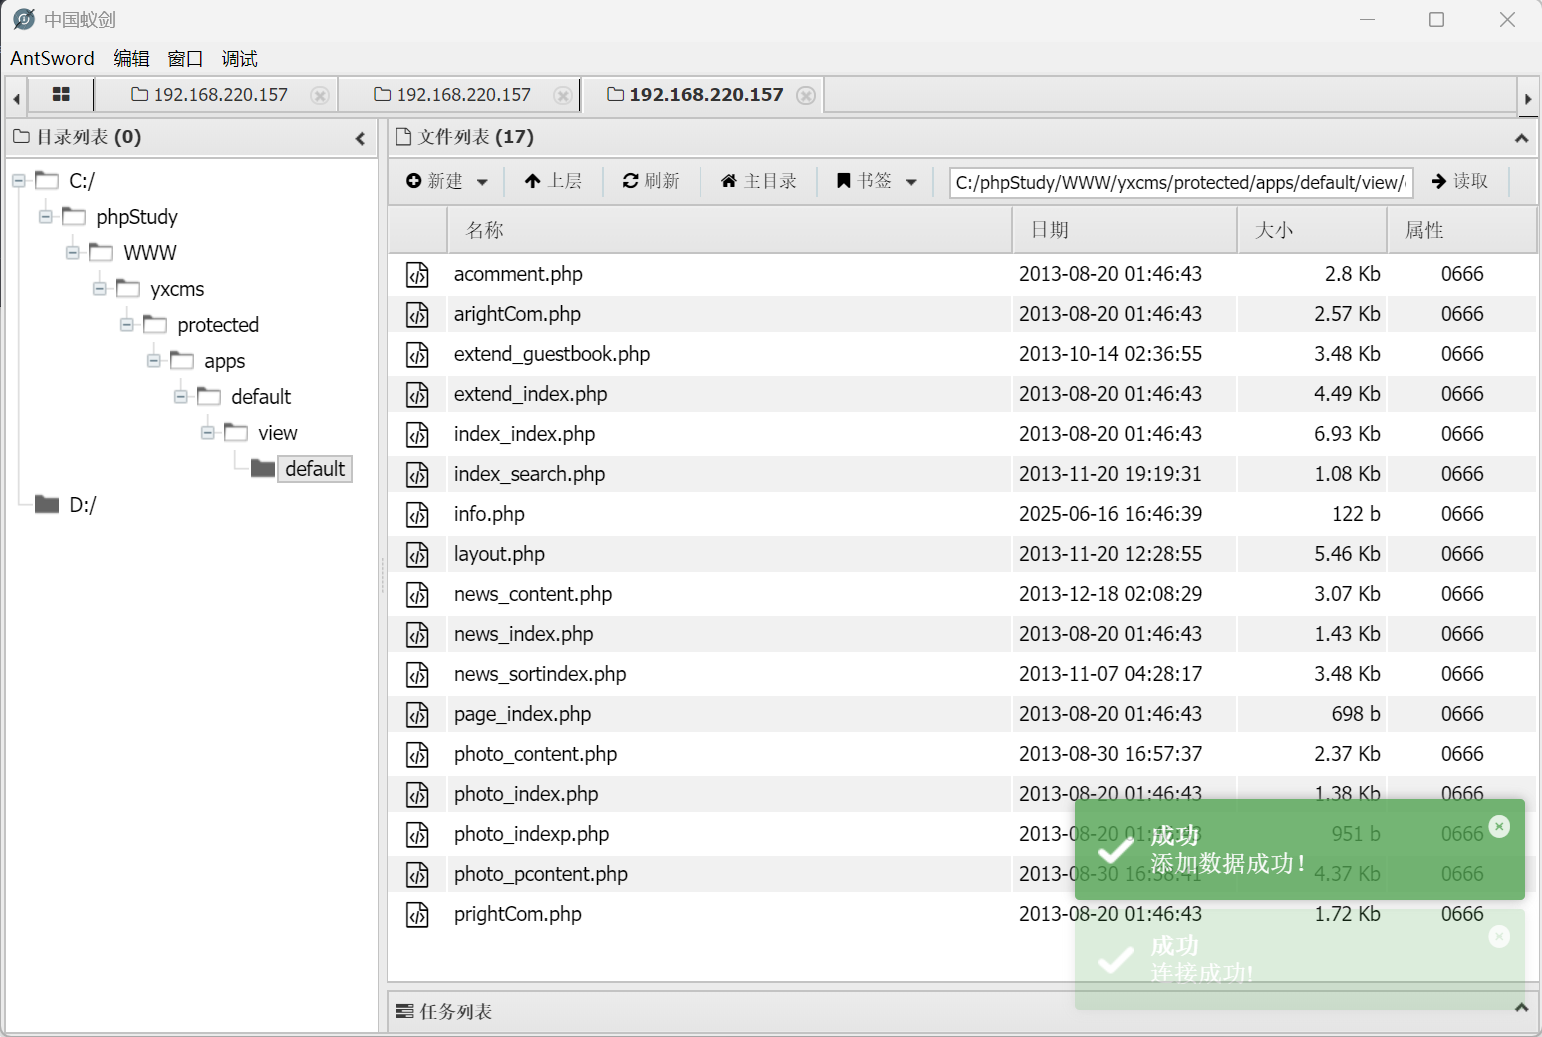
Task: Click the page_index.php file icon
Action: tap(417, 714)
